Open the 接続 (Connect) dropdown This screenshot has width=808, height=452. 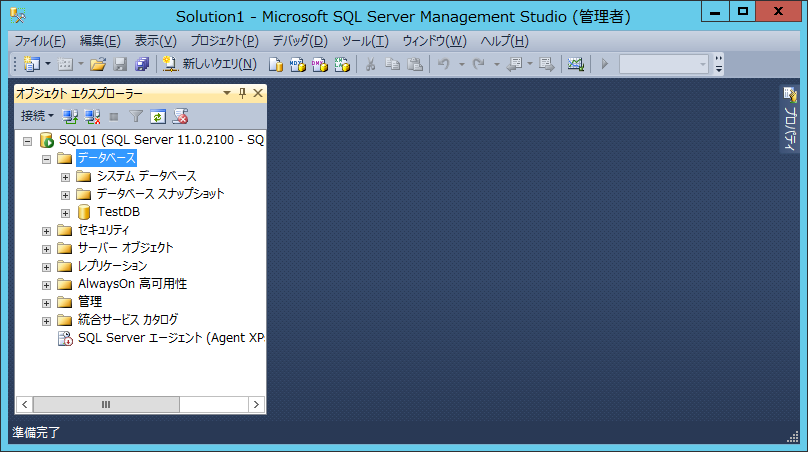37,116
